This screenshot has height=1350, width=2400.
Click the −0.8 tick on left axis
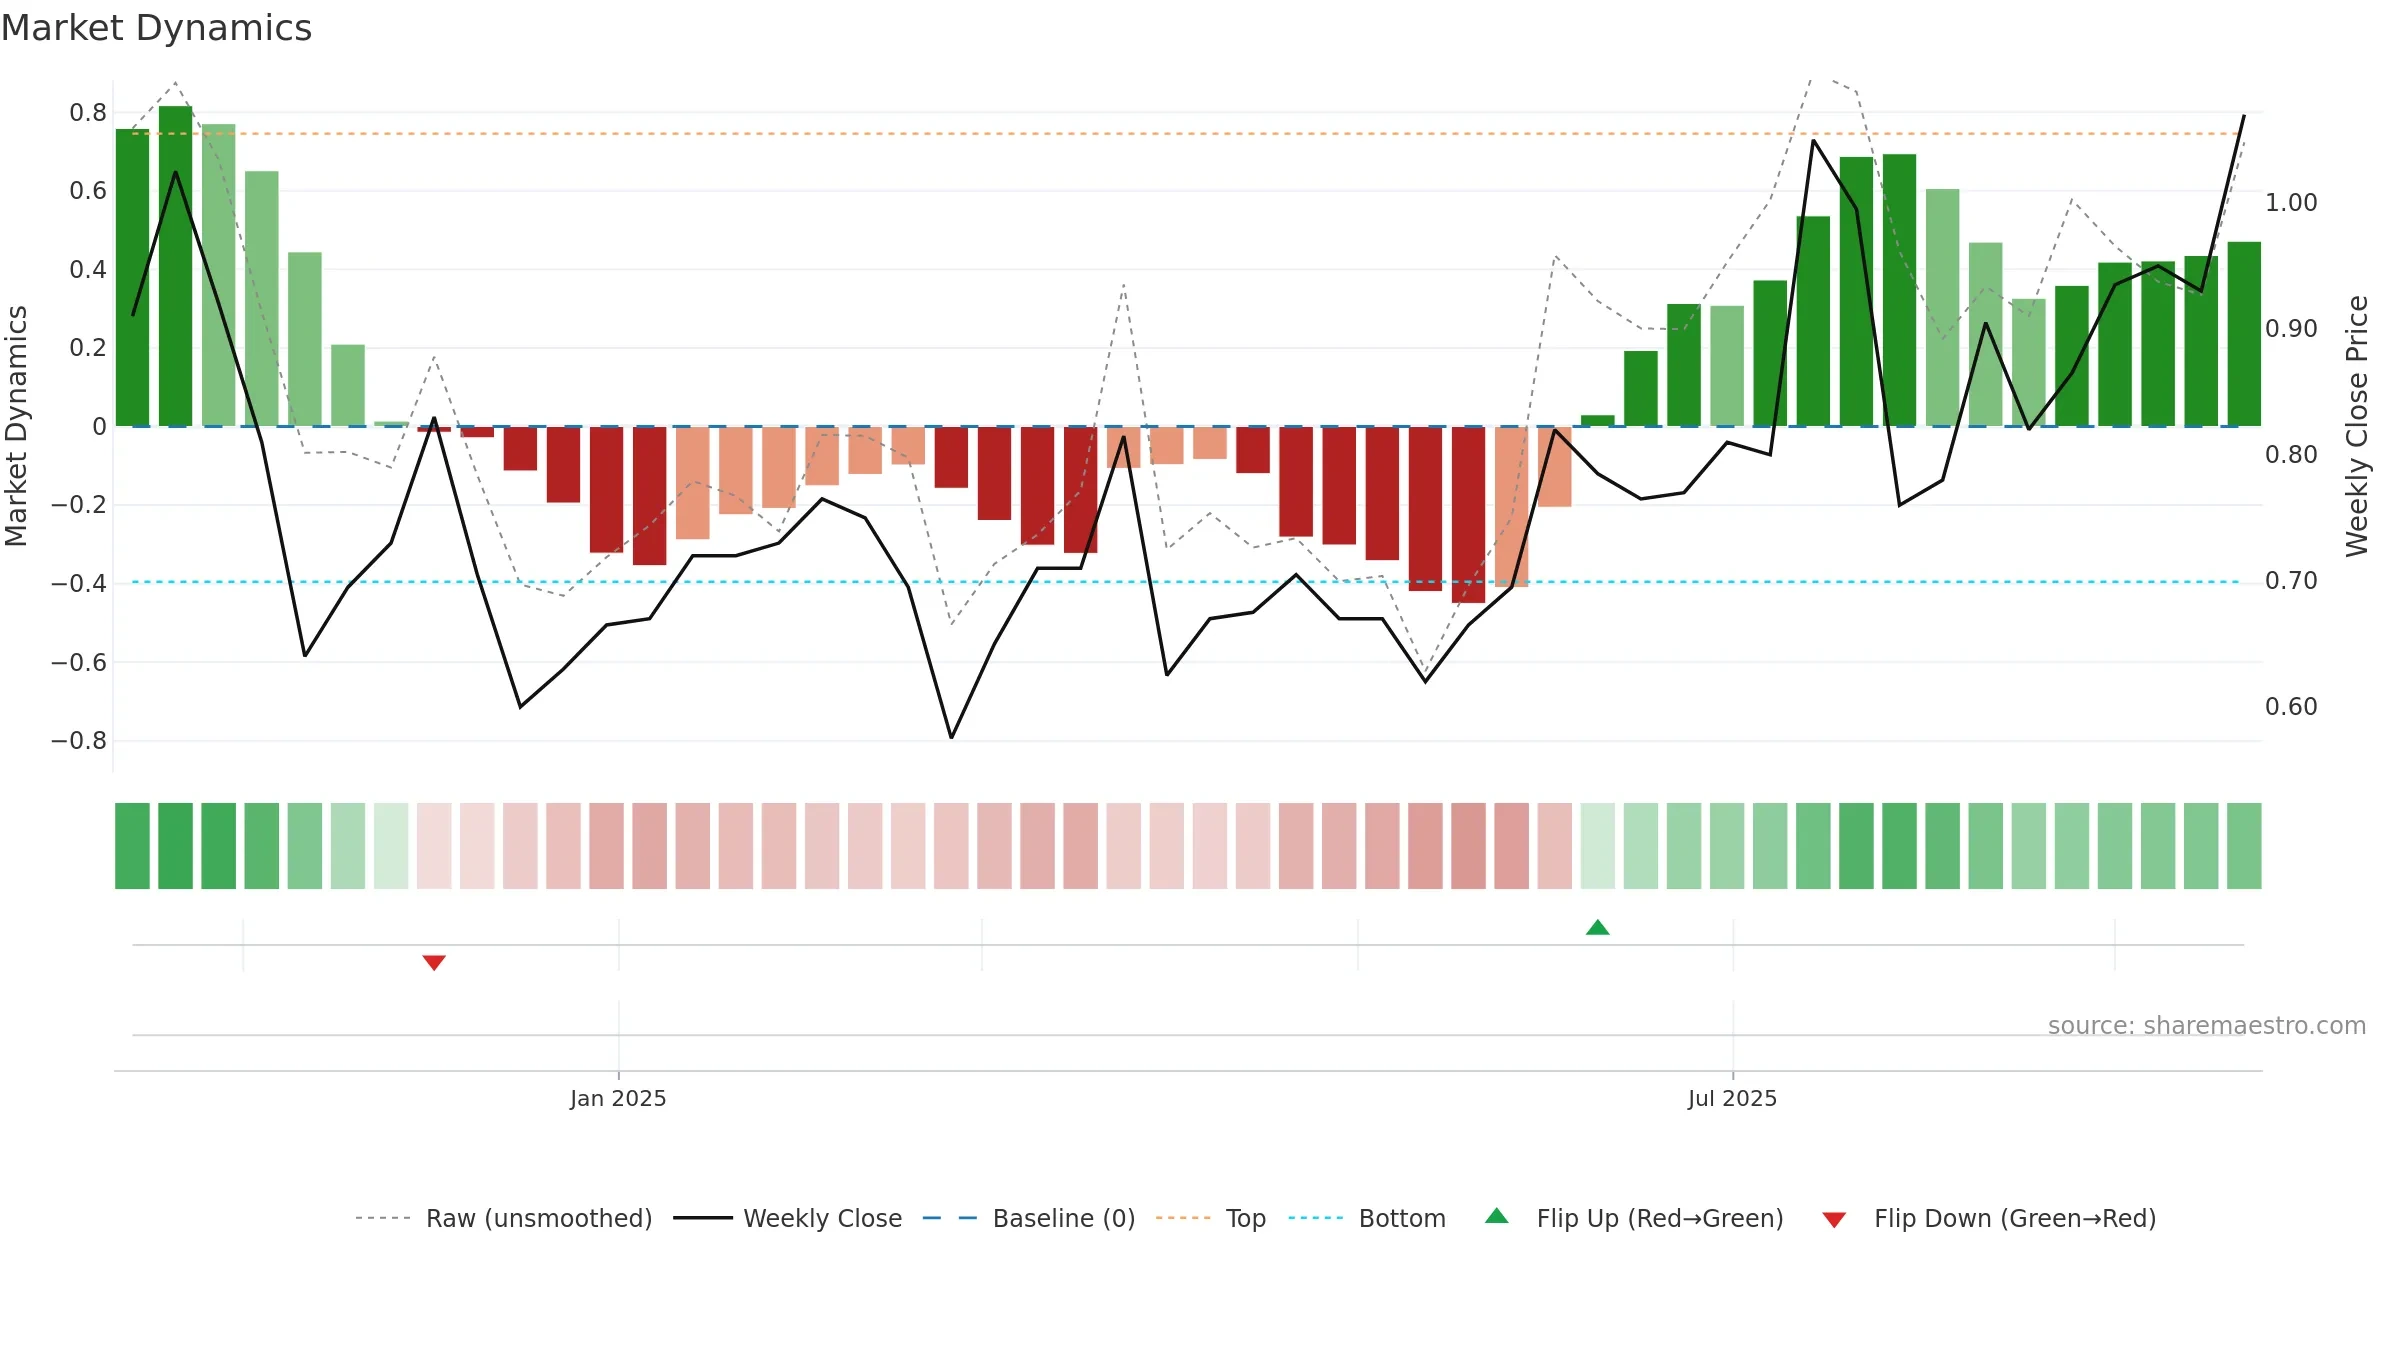(78, 740)
